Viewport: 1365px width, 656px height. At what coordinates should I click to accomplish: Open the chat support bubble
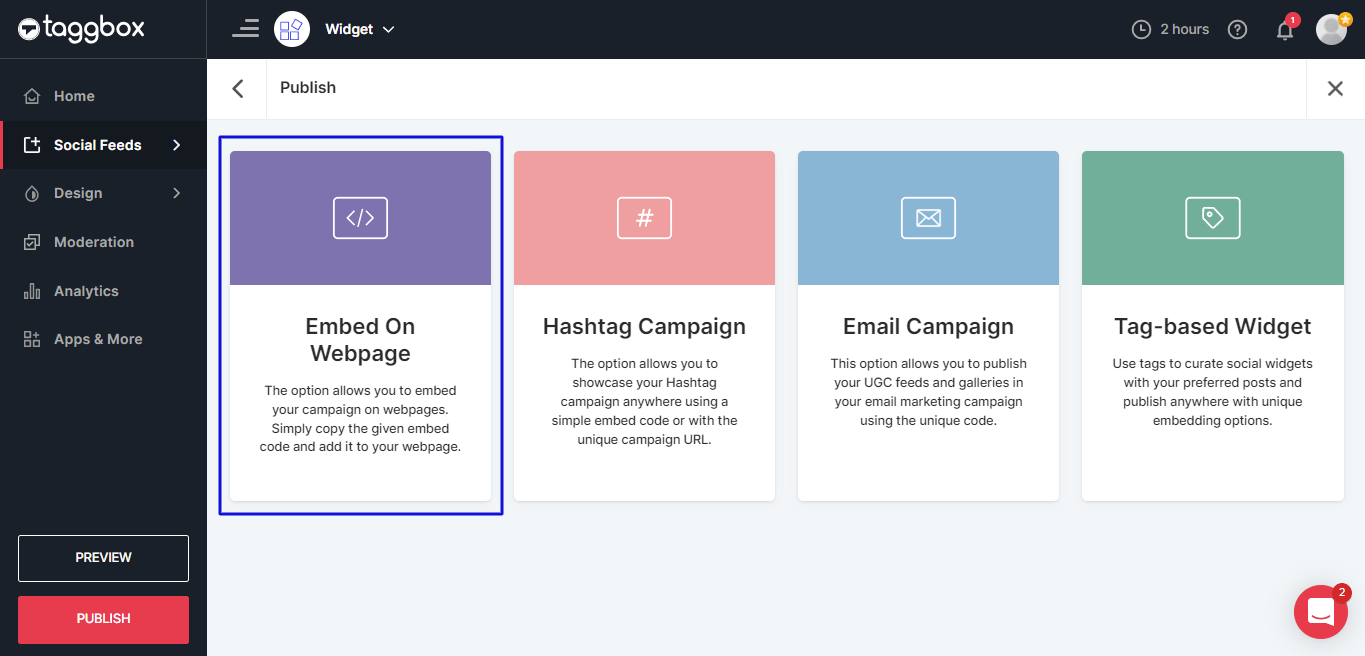pos(1320,611)
